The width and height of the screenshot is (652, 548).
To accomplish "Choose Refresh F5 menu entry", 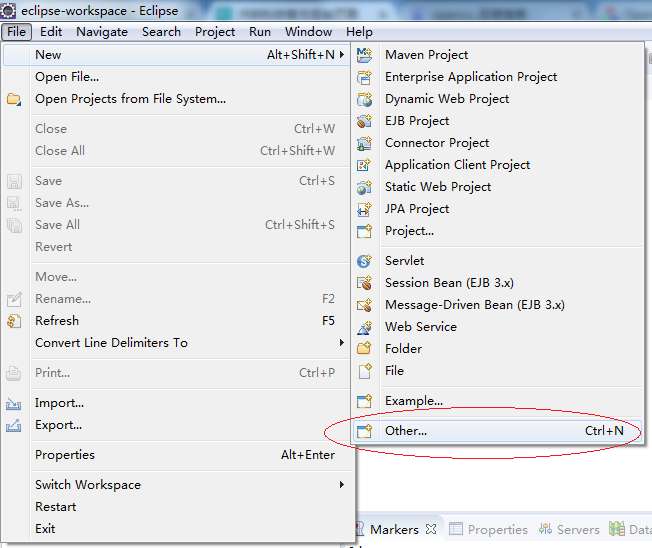I will click(176, 321).
